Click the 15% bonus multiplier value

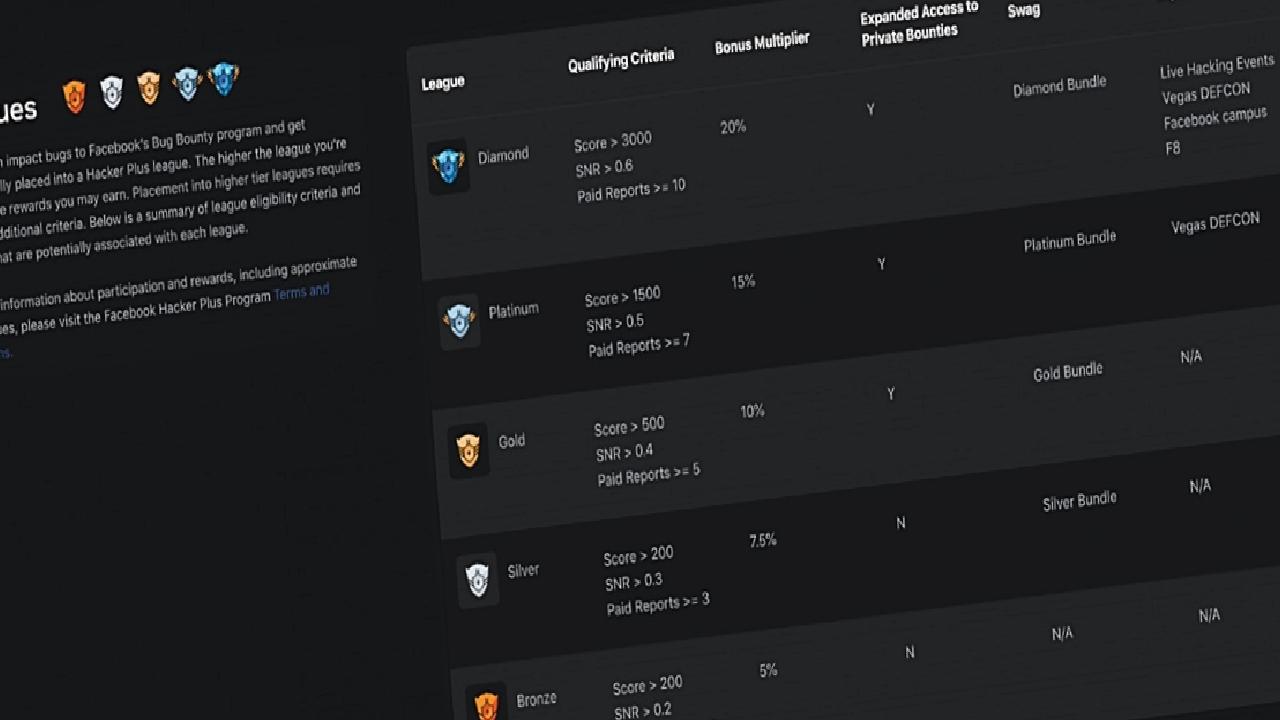[743, 282]
